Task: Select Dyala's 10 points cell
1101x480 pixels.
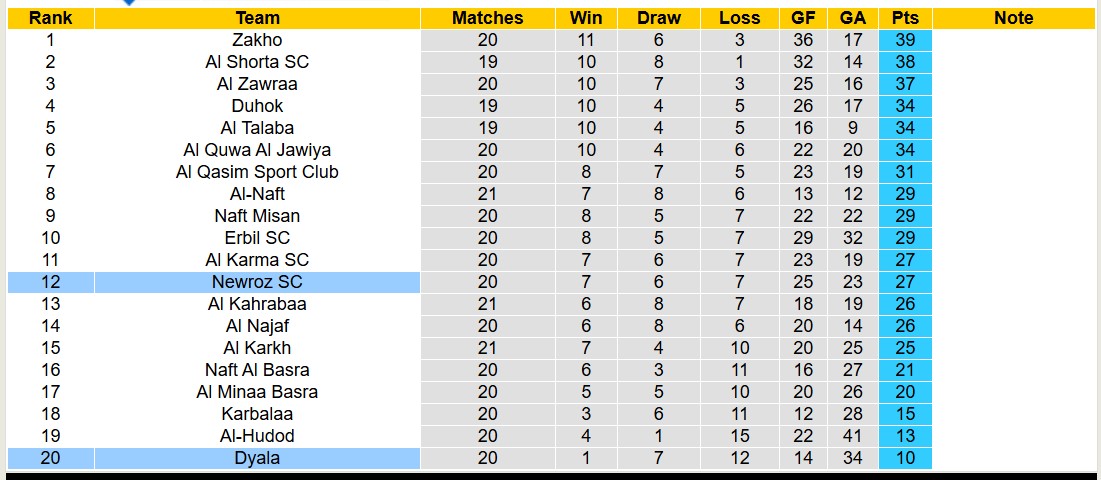Action: point(905,458)
